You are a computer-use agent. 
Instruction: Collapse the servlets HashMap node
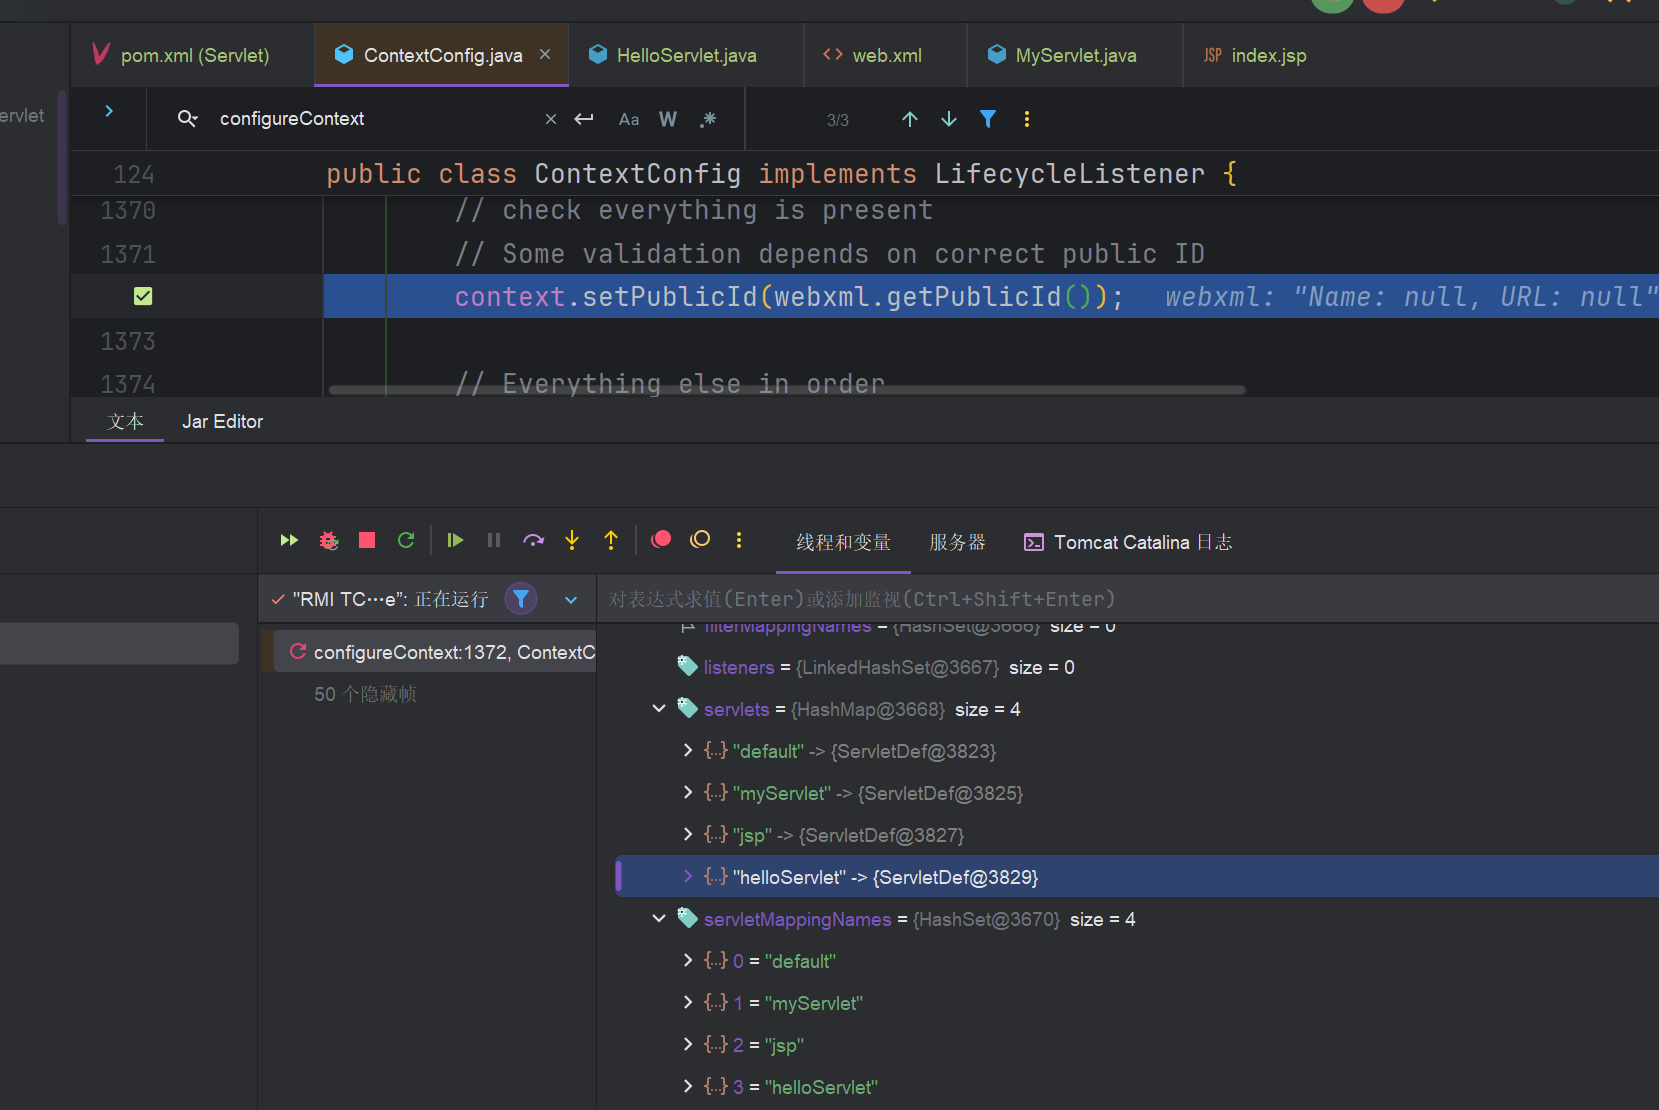click(659, 709)
